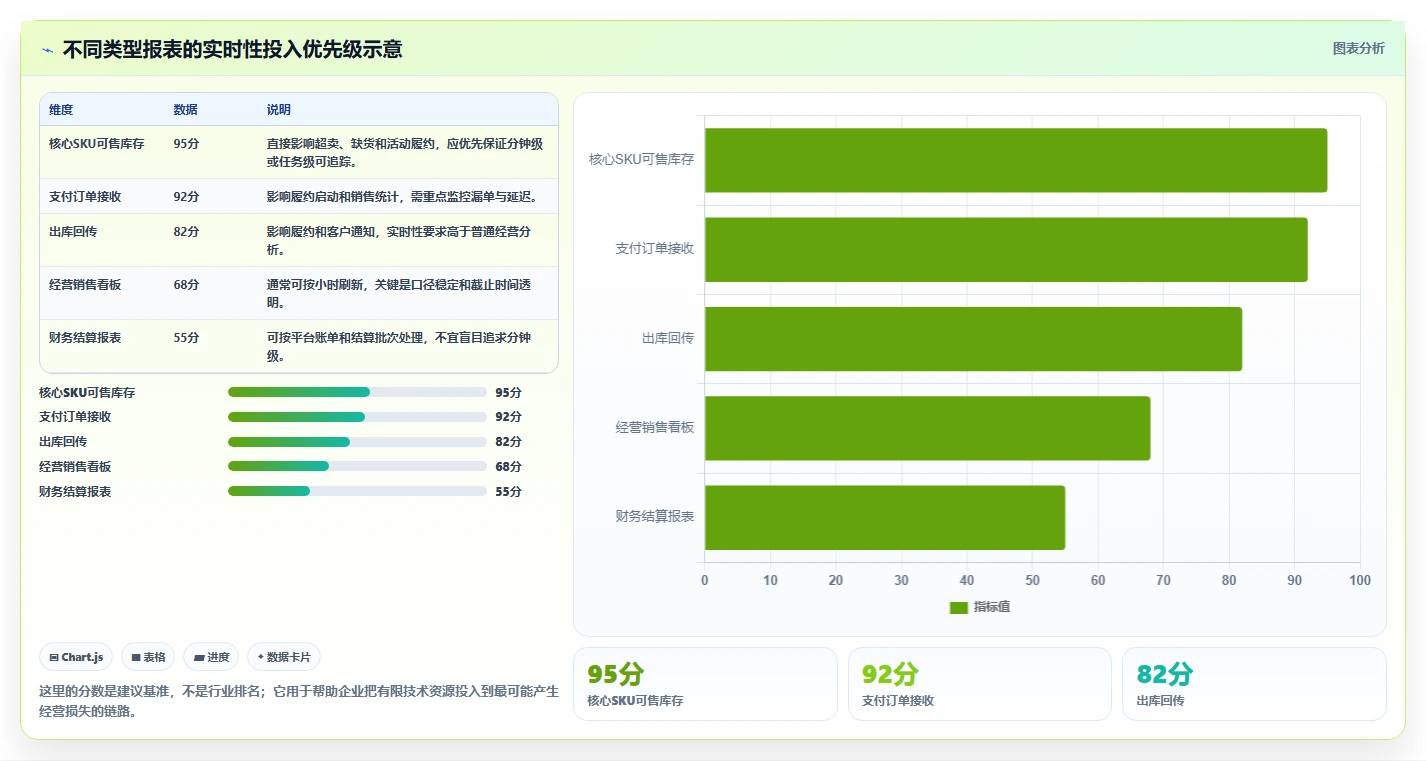The height and width of the screenshot is (761, 1426).
Task: Open the 92分 支付订单接收 data card
Action: tap(980, 684)
